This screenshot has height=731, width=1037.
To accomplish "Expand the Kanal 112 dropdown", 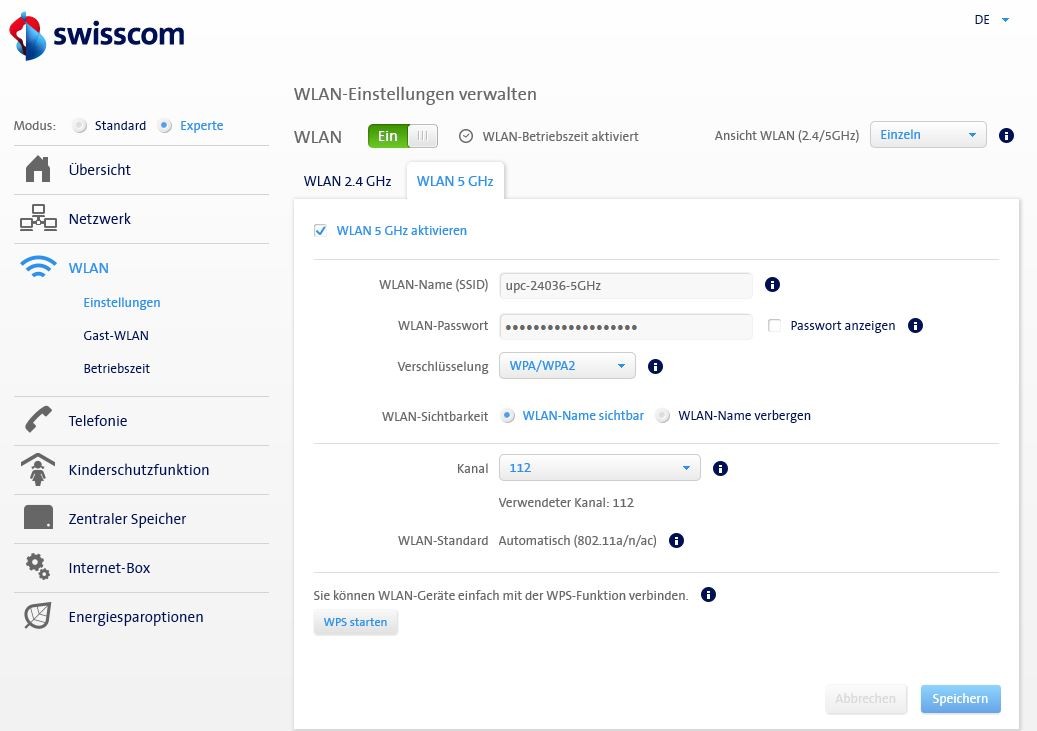I will pos(599,468).
